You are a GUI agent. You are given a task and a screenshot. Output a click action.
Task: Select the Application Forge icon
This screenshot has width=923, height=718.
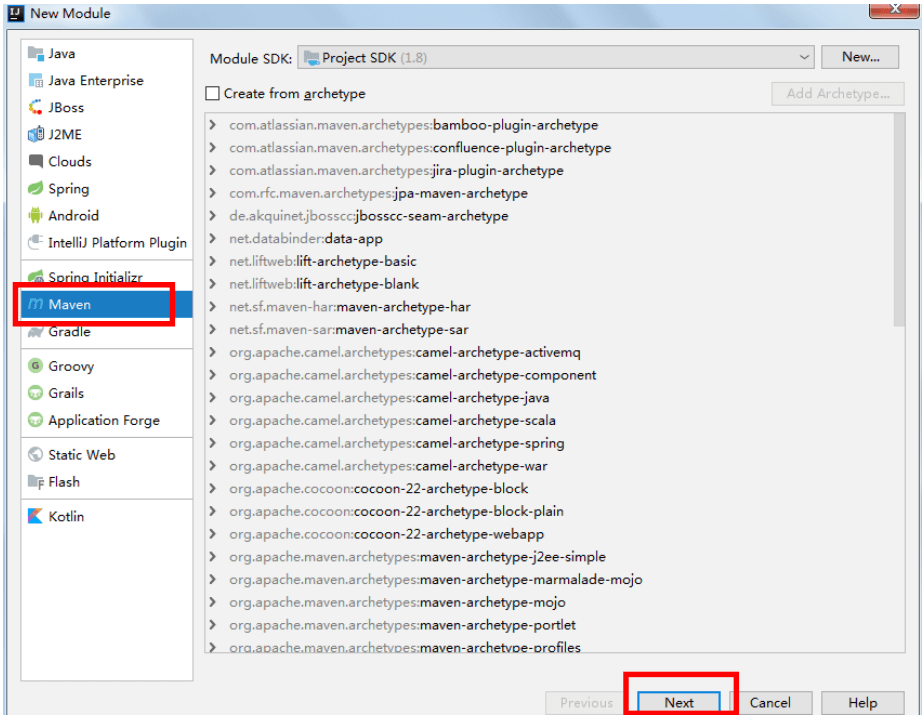36,420
